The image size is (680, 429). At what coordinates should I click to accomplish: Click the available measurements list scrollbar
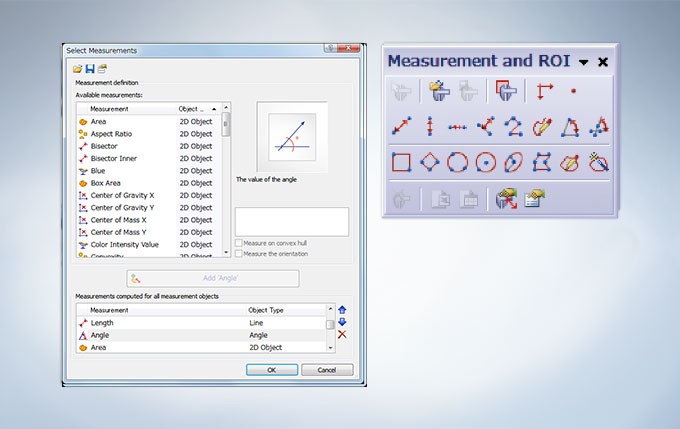coord(227,180)
